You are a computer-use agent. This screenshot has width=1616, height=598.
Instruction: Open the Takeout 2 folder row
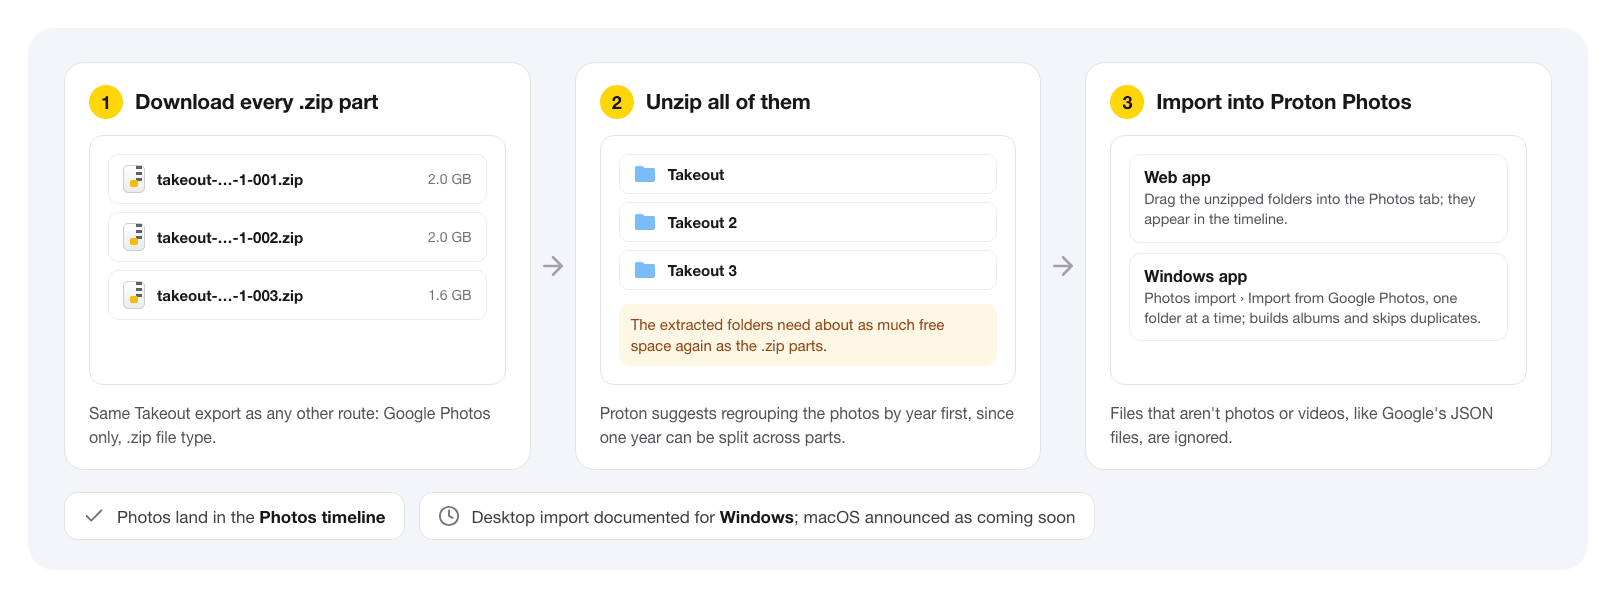(808, 222)
